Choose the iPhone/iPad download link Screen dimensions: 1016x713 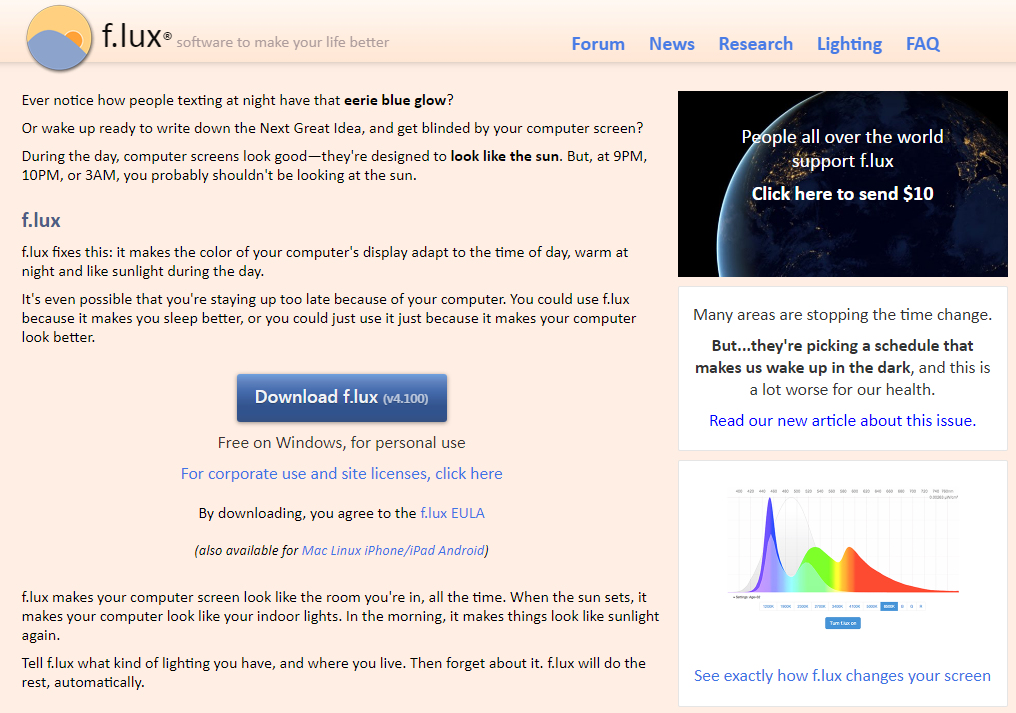point(399,550)
